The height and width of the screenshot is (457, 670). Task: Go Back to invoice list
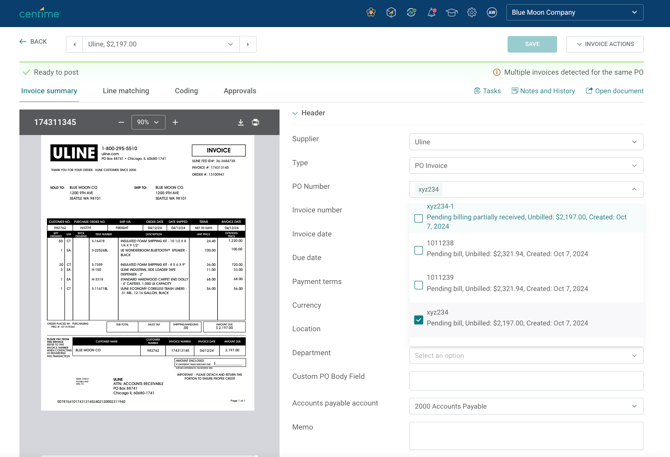coord(33,41)
